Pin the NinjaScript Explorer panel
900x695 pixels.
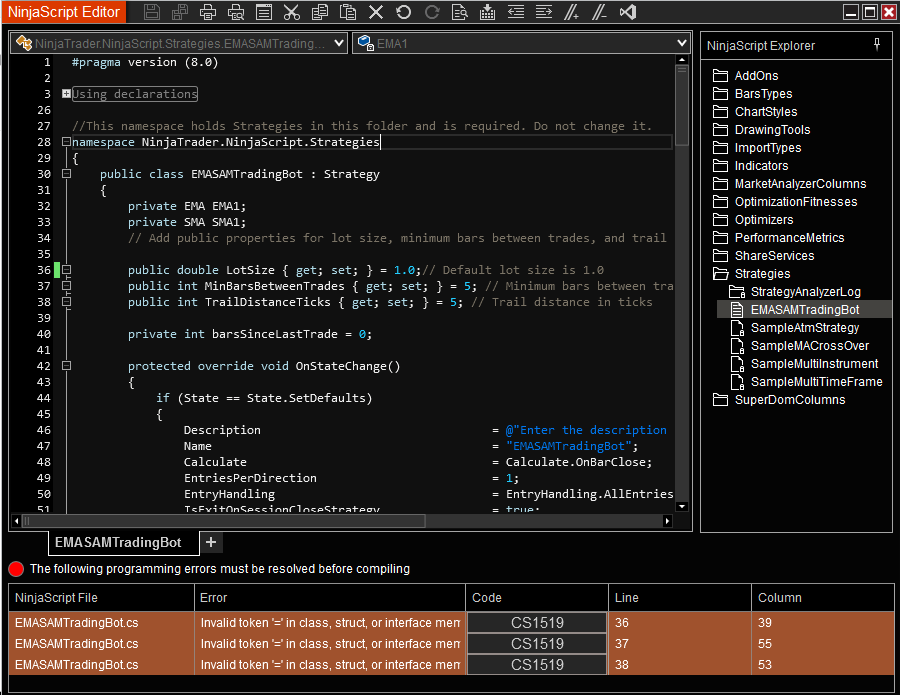coord(877,45)
